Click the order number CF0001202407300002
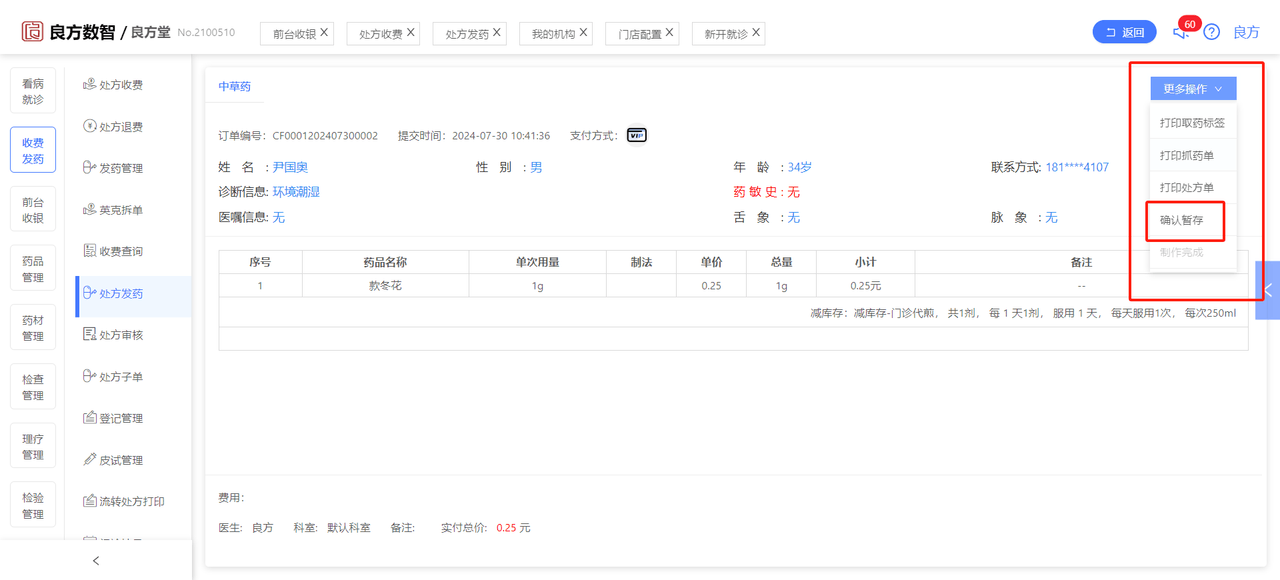The width and height of the screenshot is (1280, 580). click(325, 135)
